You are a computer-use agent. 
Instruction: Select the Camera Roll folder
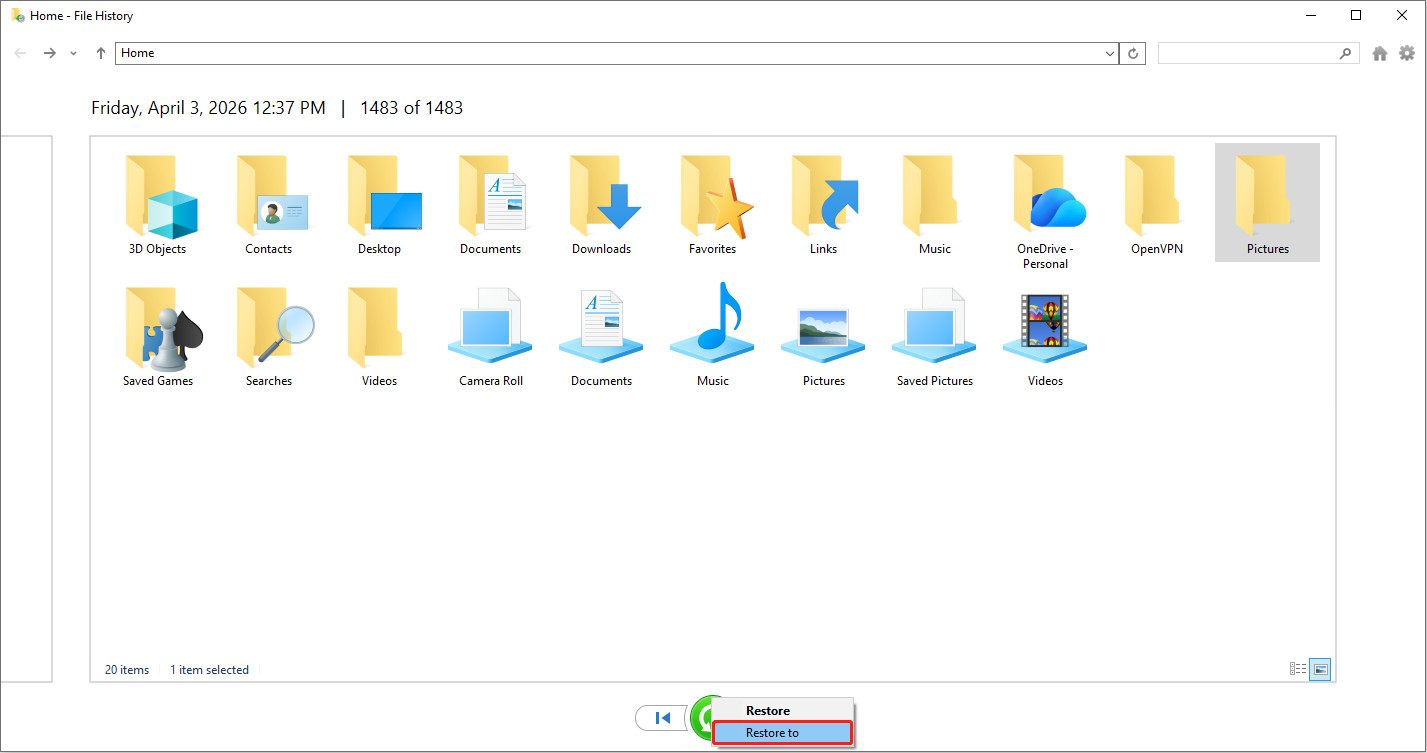tap(490, 335)
